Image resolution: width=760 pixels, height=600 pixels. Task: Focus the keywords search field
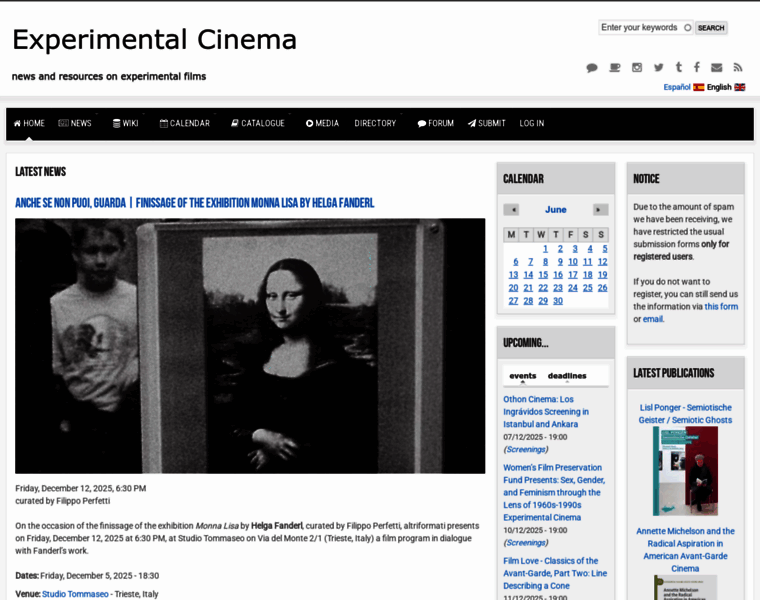646,28
